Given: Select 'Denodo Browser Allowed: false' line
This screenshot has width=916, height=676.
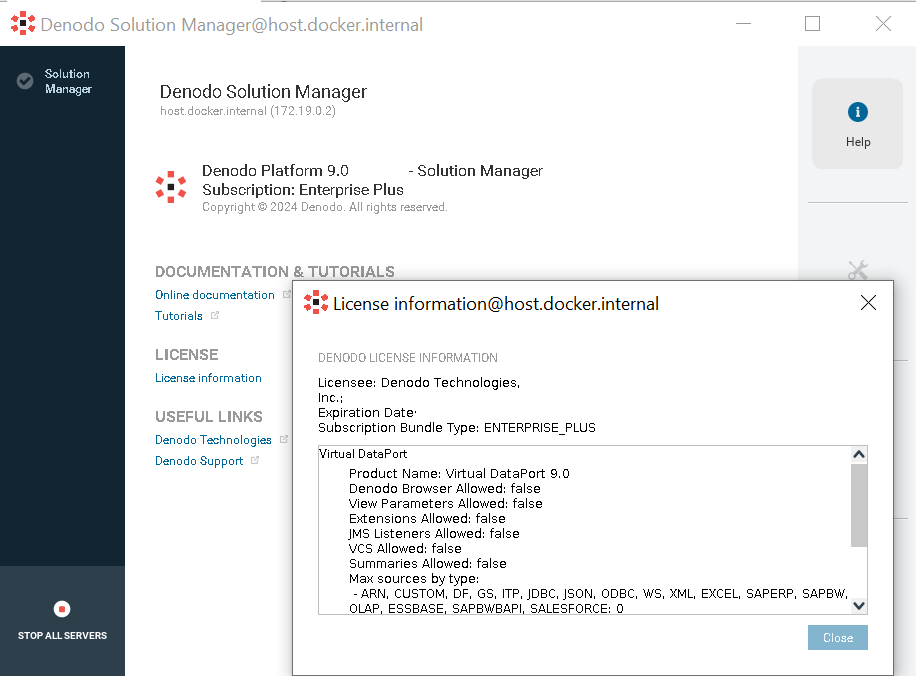Looking at the screenshot, I should click(x=445, y=488).
